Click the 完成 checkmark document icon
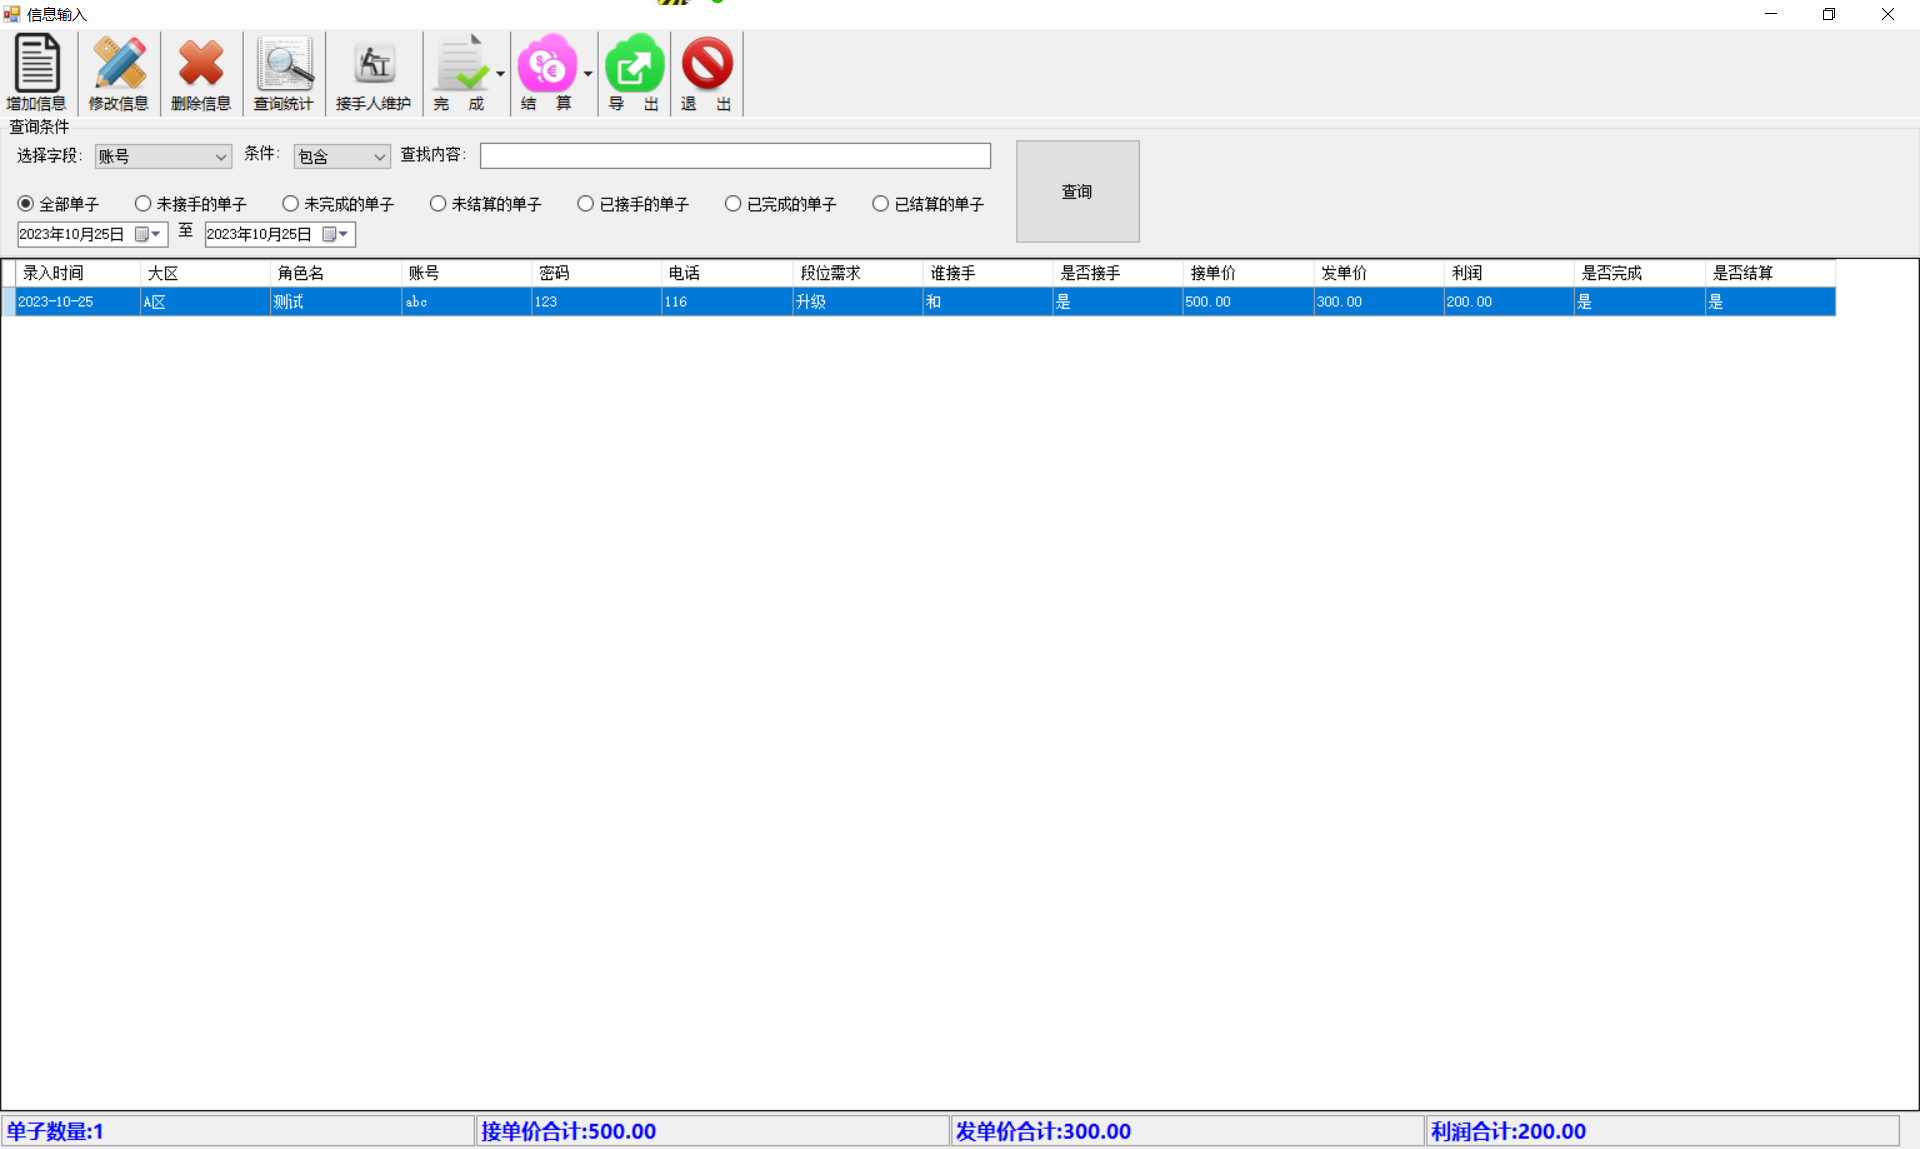 460,64
